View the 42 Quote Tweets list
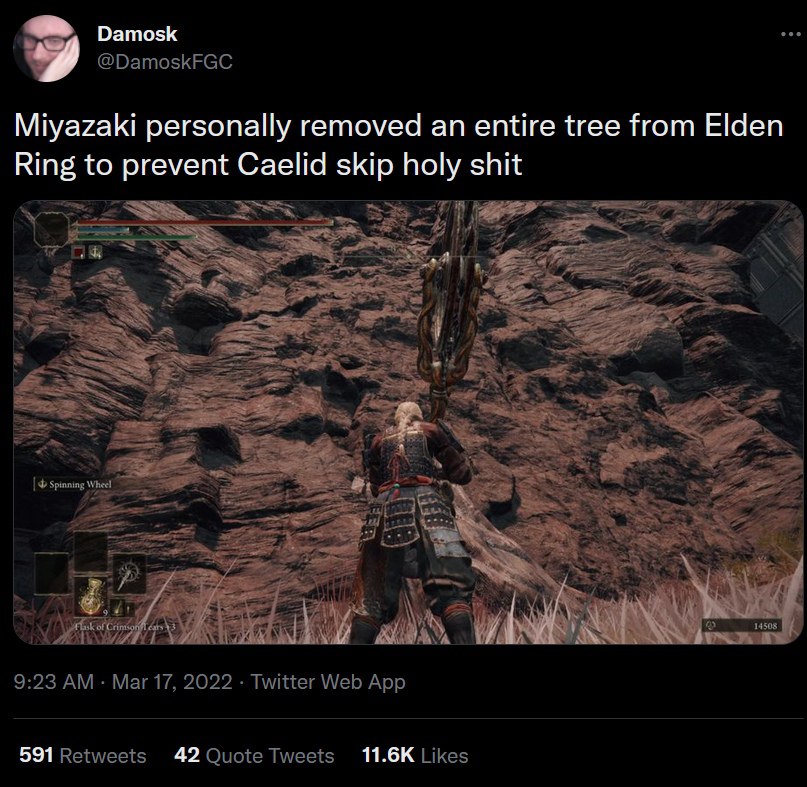The width and height of the screenshot is (807, 787). pos(254,756)
